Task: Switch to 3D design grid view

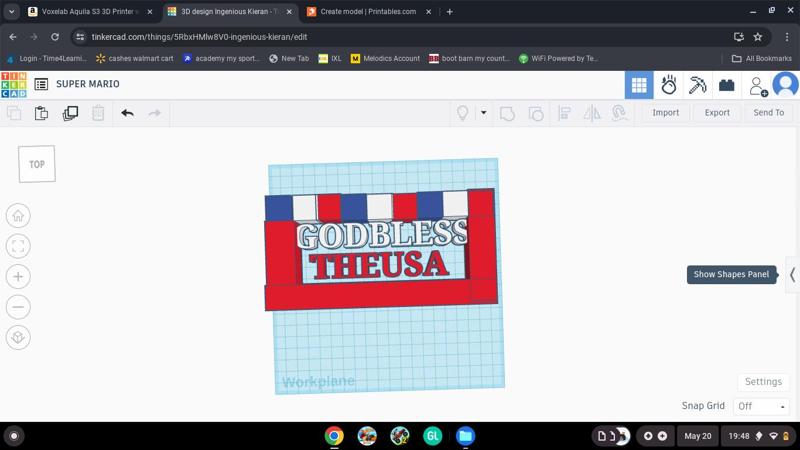Action: point(639,85)
